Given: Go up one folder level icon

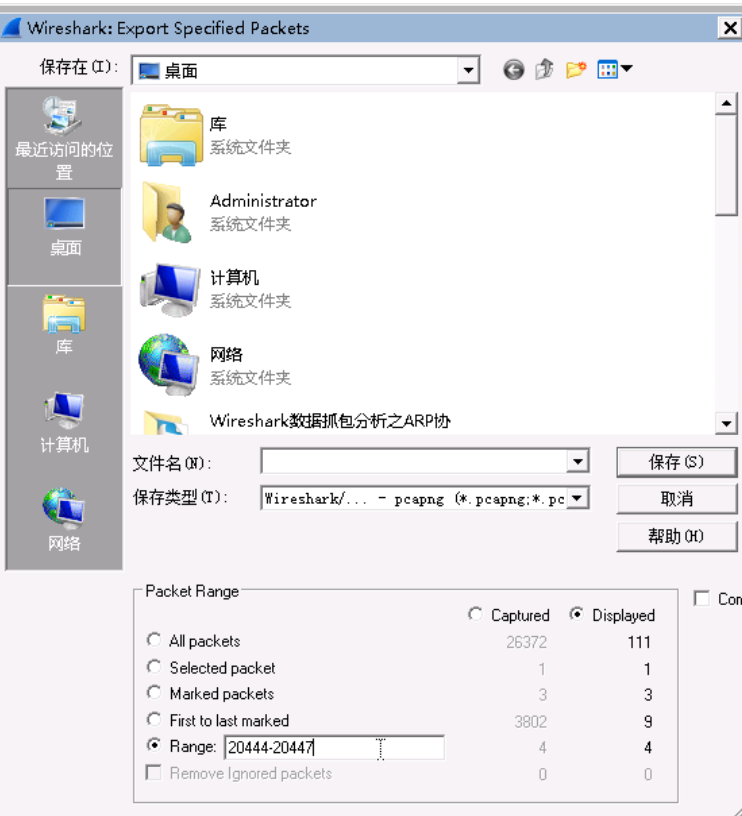Looking at the screenshot, I should tap(544, 69).
